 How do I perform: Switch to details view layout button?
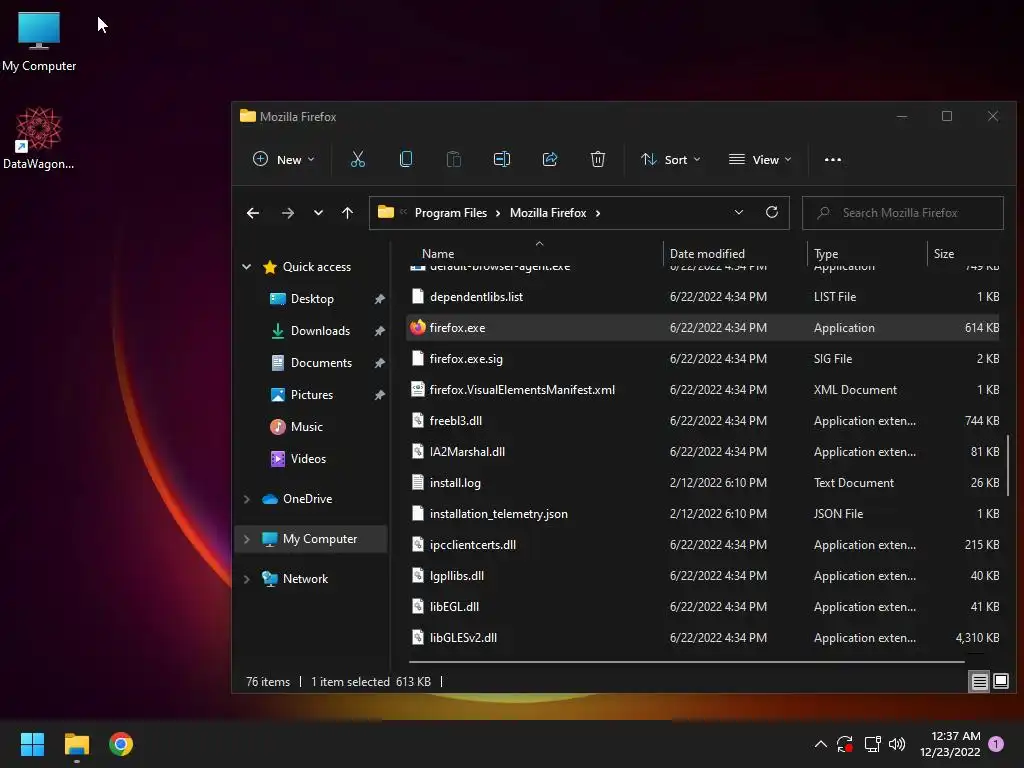(980, 682)
